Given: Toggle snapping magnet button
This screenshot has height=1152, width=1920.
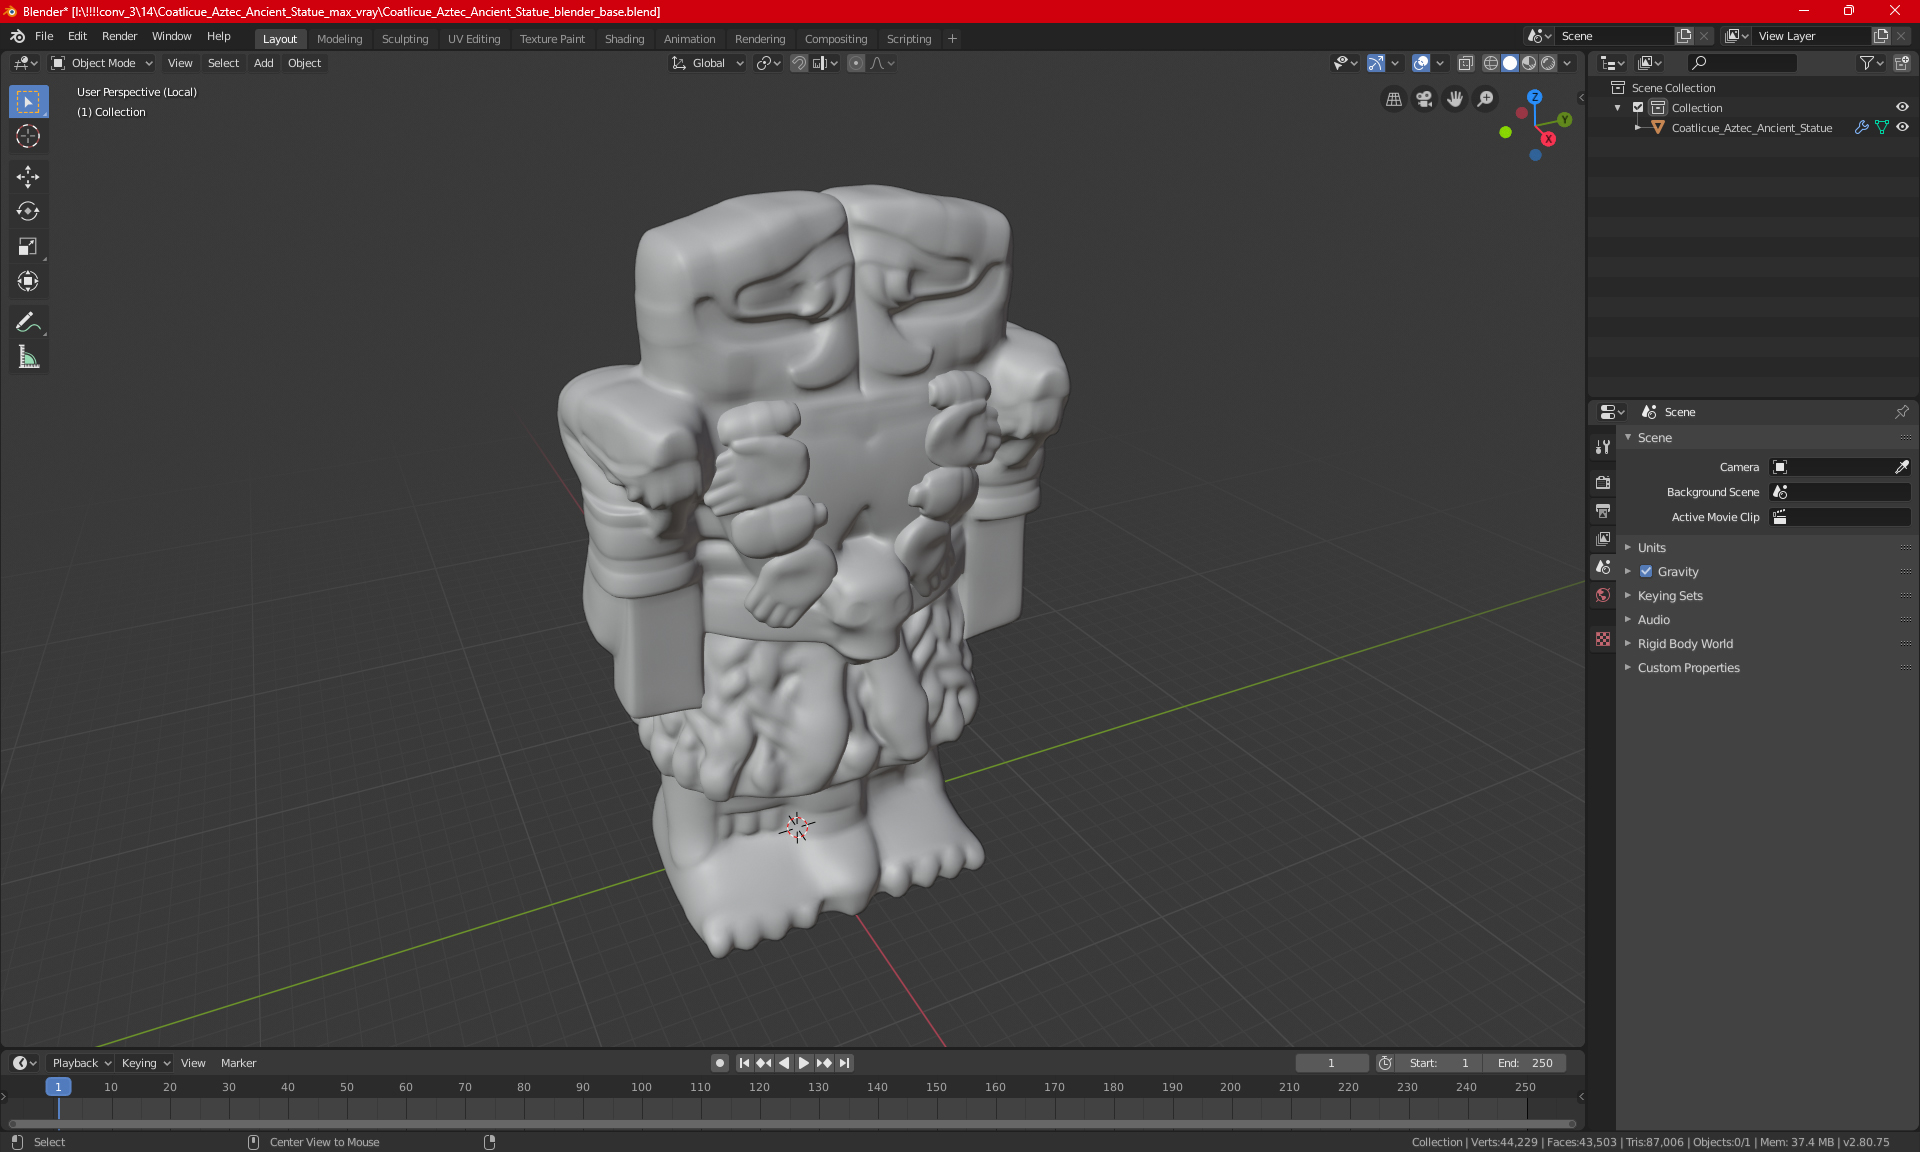Looking at the screenshot, I should (799, 63).
